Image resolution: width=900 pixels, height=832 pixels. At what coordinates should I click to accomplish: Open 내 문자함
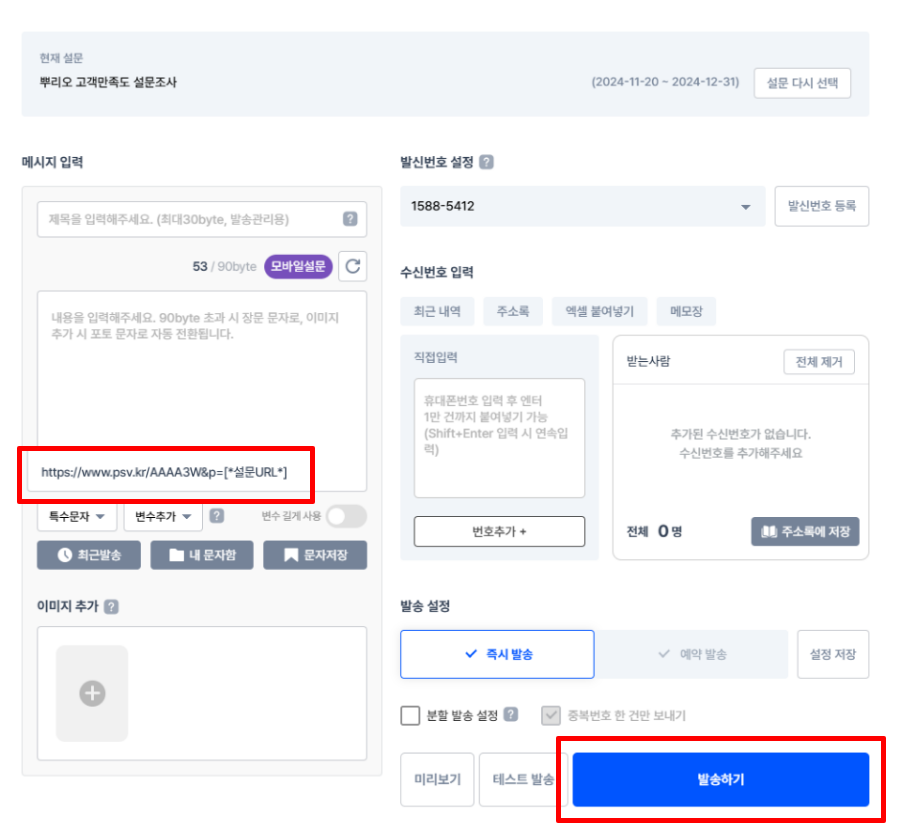[x=201, y=555]
